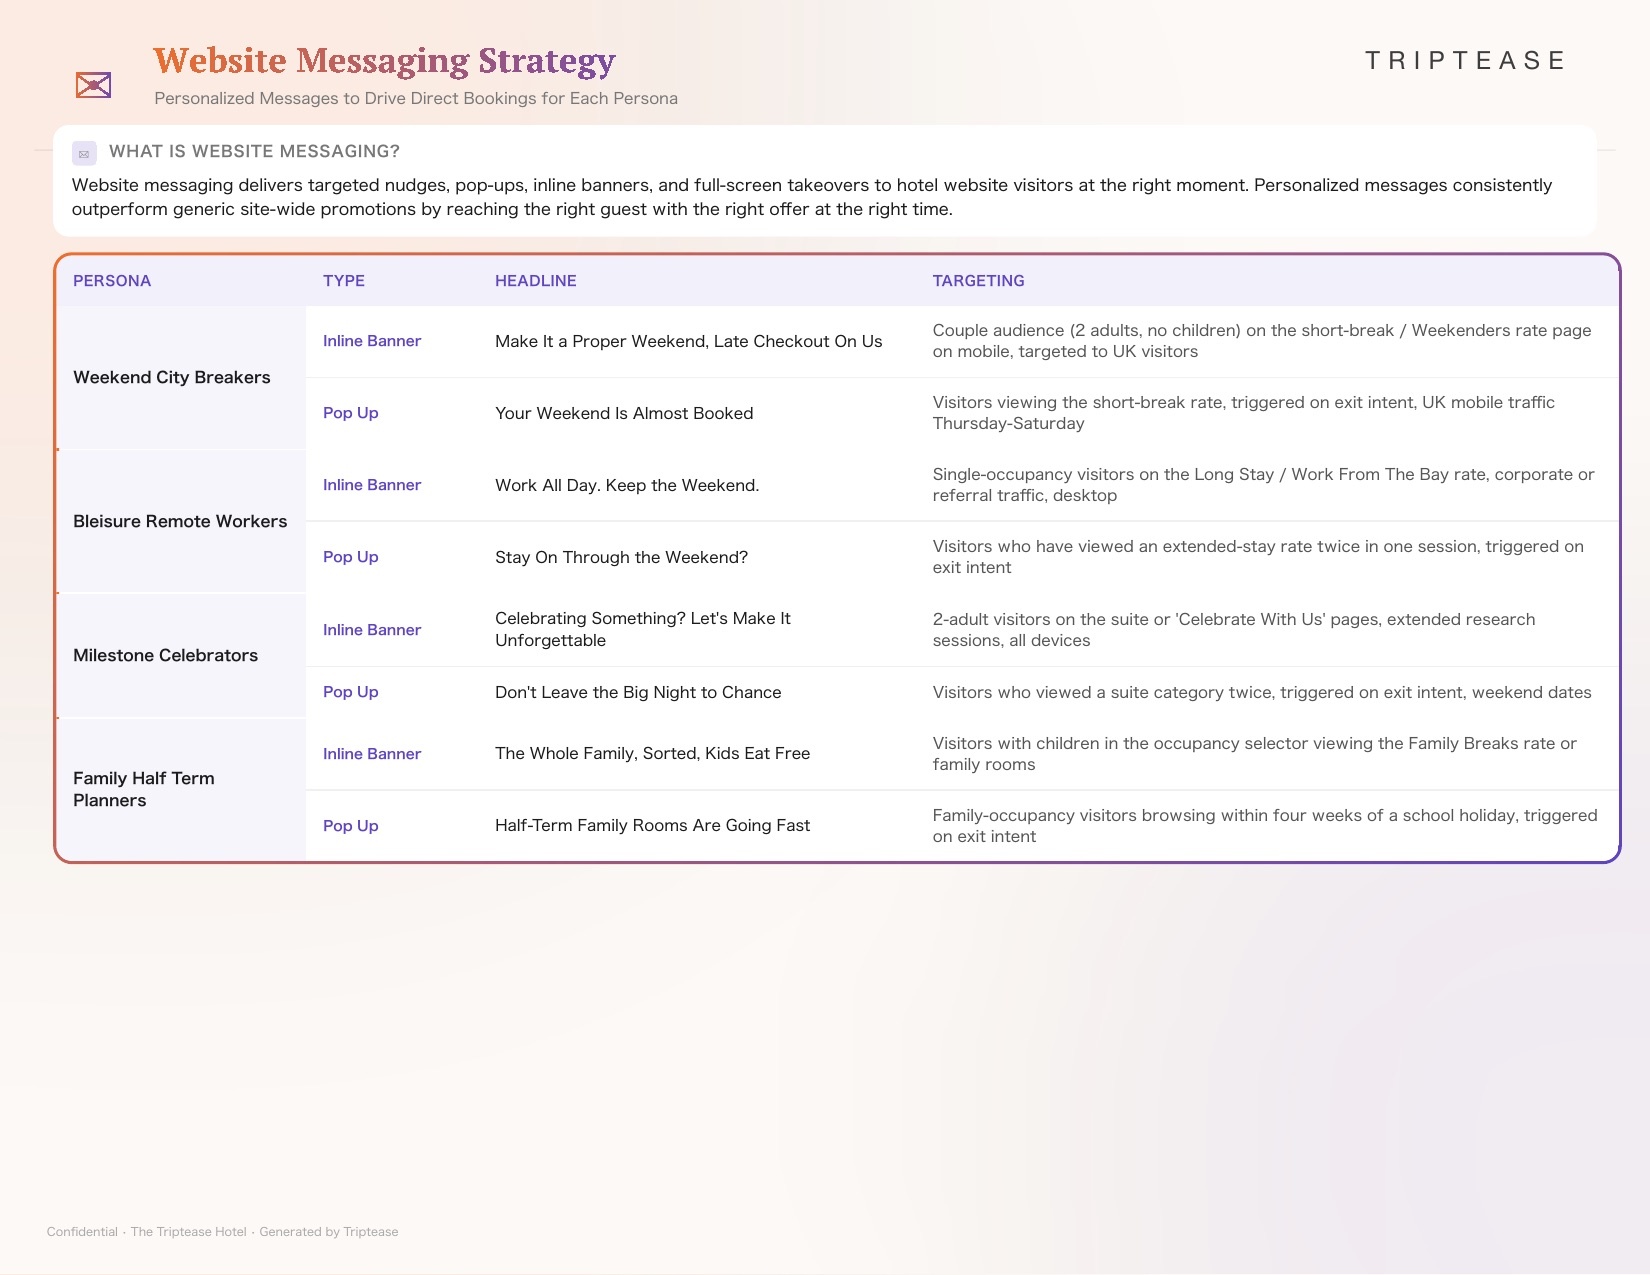Click the intro paragraph starting 'Website messaging delivers targeted nudges'
The height and width of the screenshot is (1275, 1650).
(x=812, y=197)
